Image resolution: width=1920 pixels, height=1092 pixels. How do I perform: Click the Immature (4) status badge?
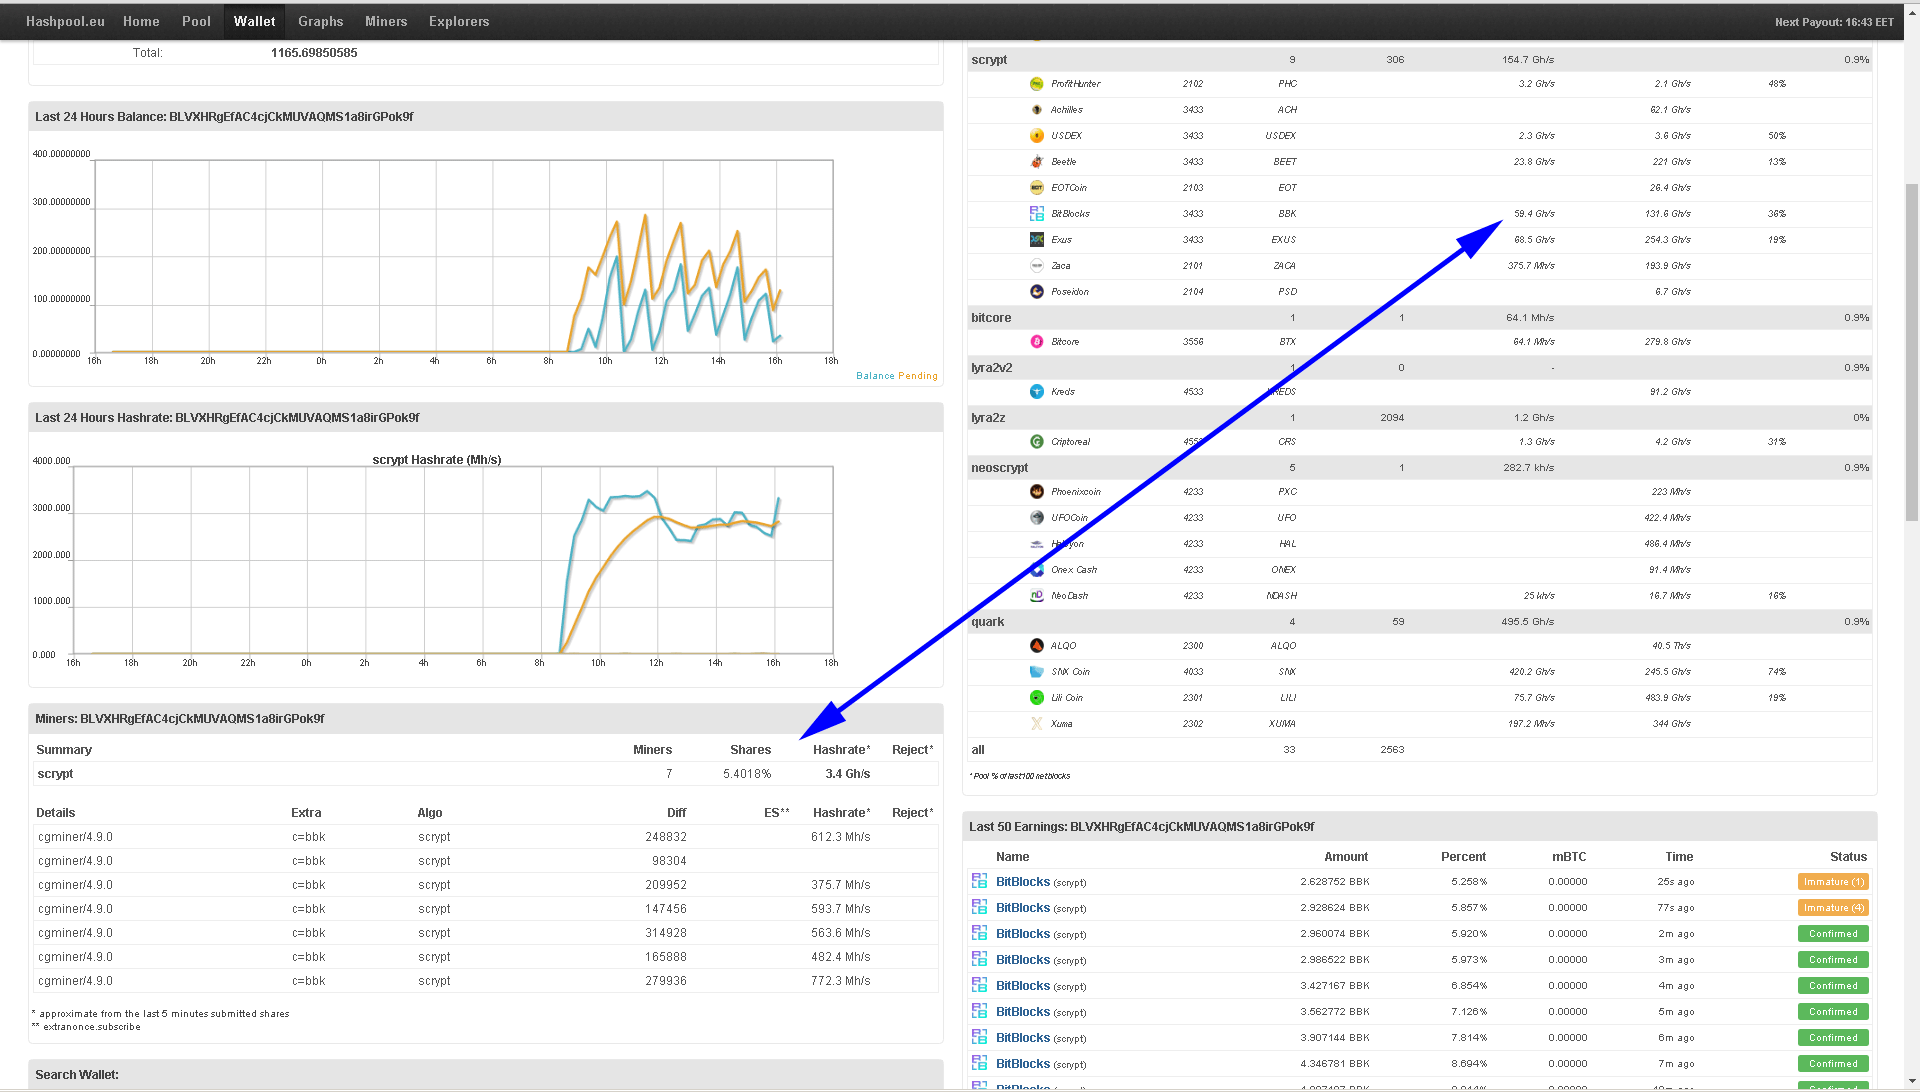point(1833,908)
